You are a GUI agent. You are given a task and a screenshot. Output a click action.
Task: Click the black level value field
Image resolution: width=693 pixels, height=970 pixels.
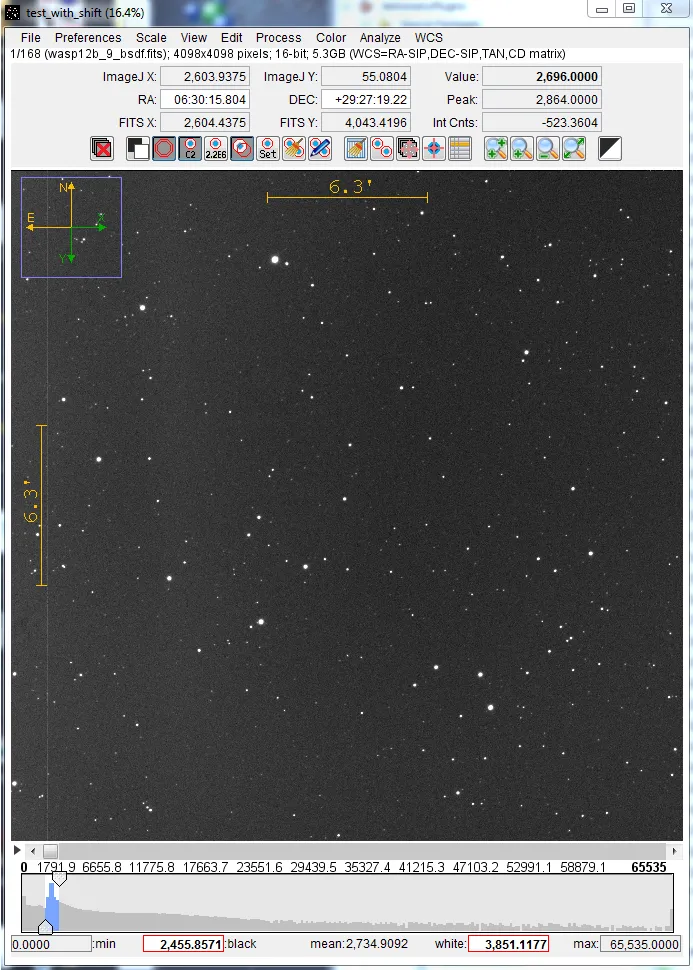[183, 944]
